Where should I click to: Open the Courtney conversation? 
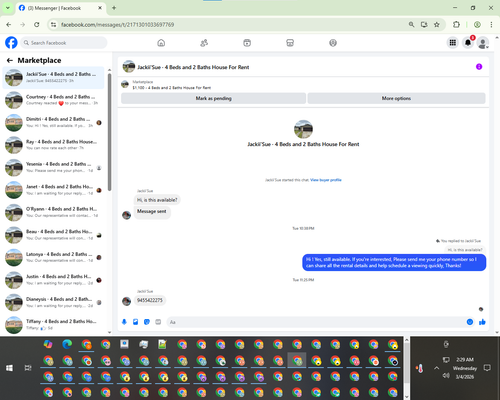click(x=53, y=100)
